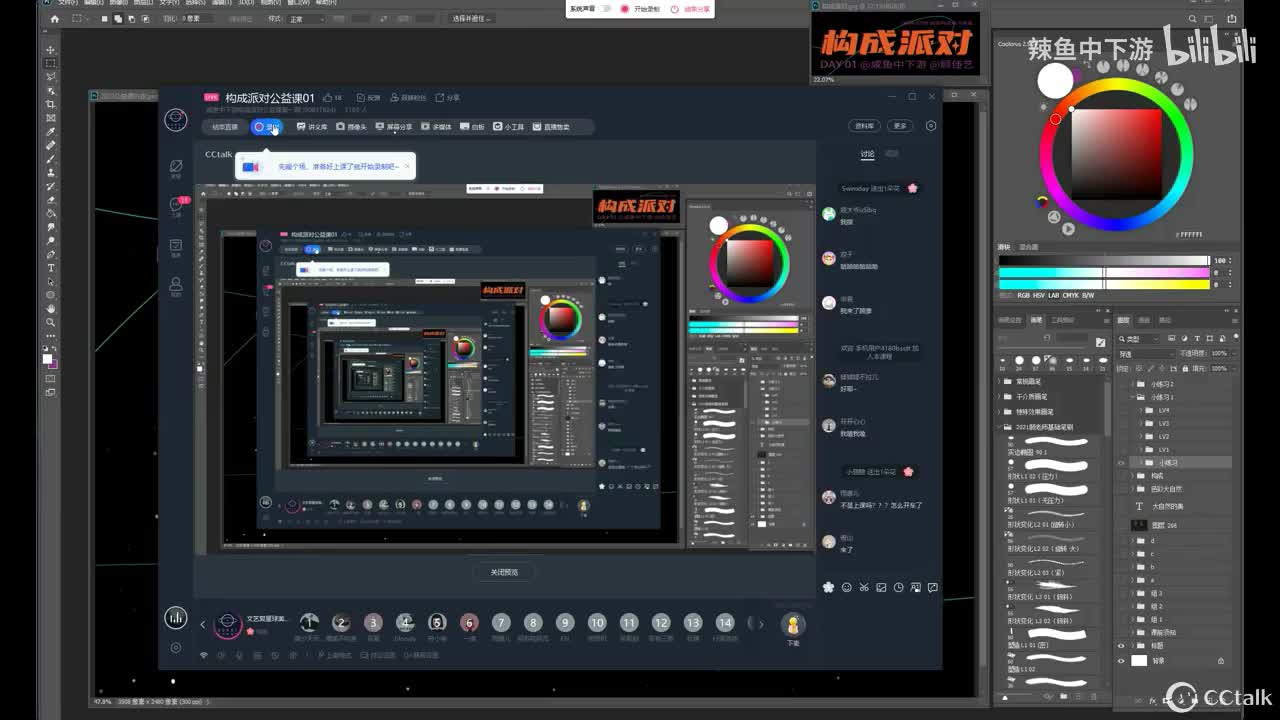Click 结束直播 to end the live stream
This screenshot has width=1280, height=720.
tap(224, 127)
